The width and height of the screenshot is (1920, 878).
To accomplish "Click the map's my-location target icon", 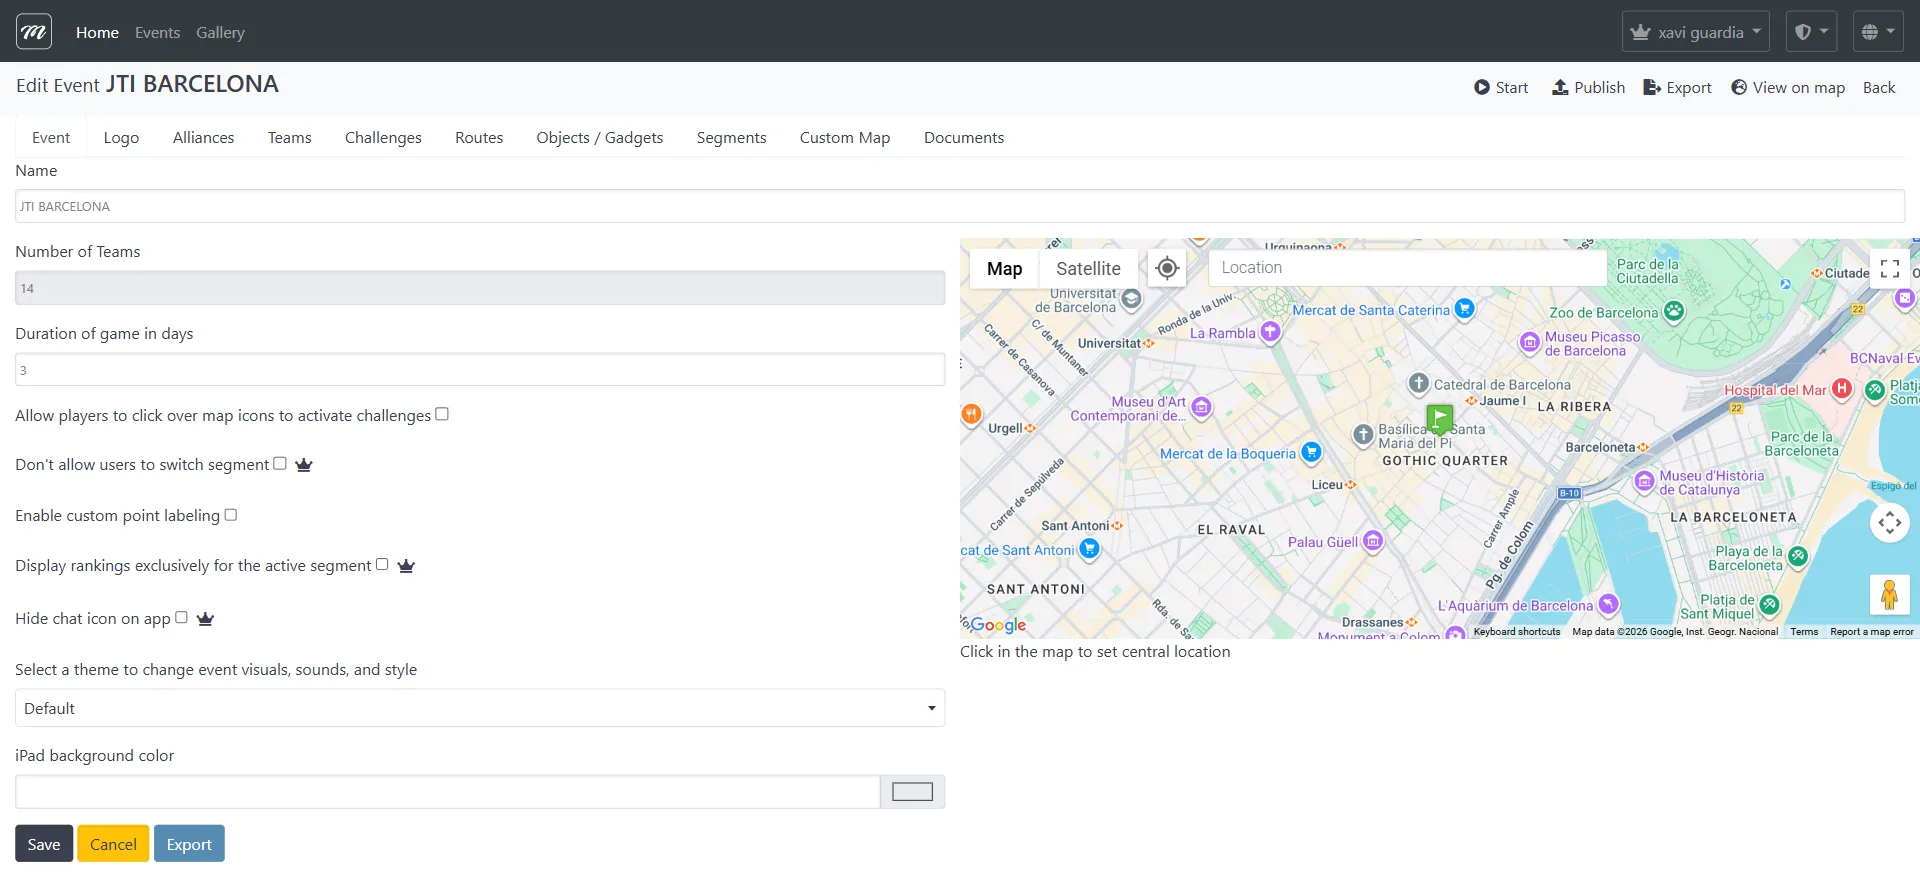I will pyautogui.click(x=1167, y=268).
